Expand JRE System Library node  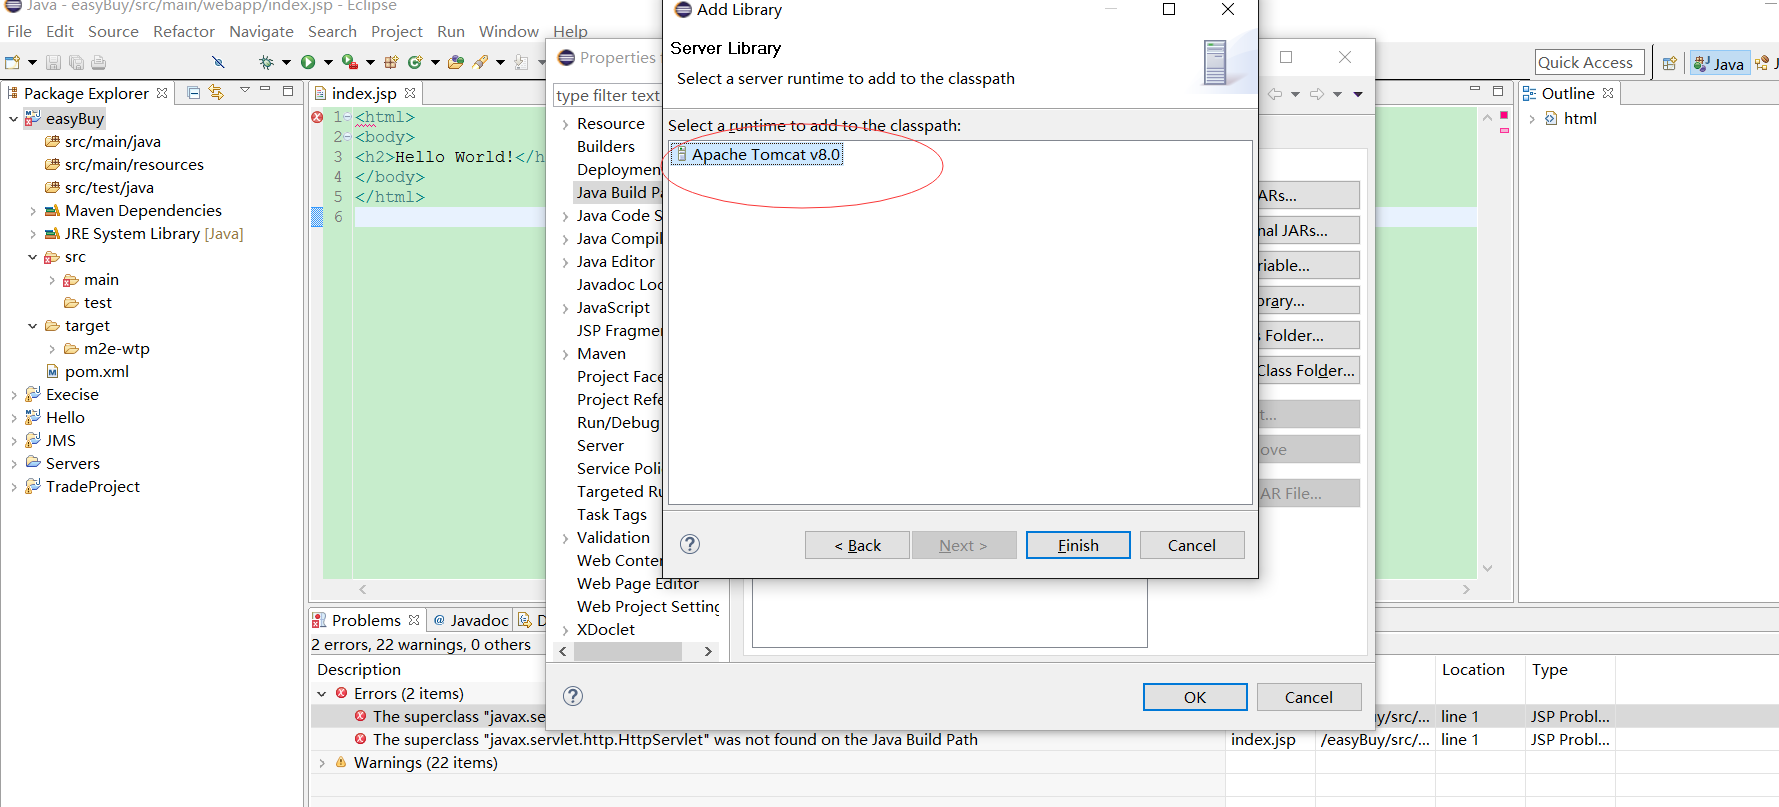pyautogui.click(x=33, y=234)
